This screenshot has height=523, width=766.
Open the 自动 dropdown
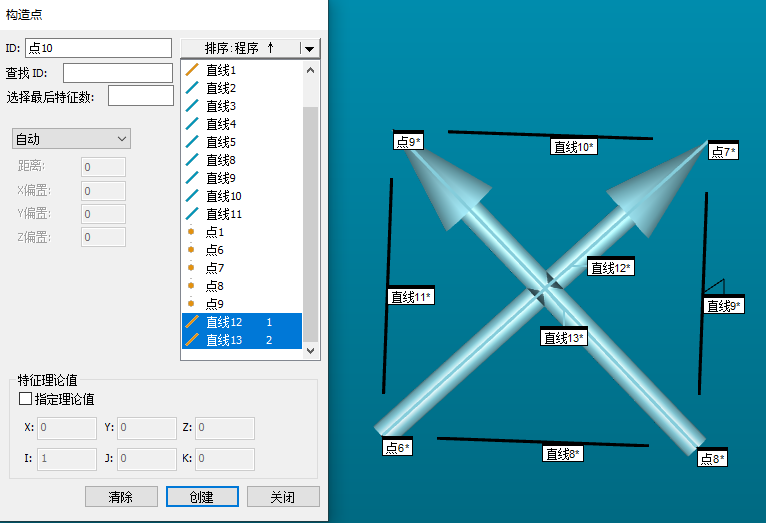[71, 138]
